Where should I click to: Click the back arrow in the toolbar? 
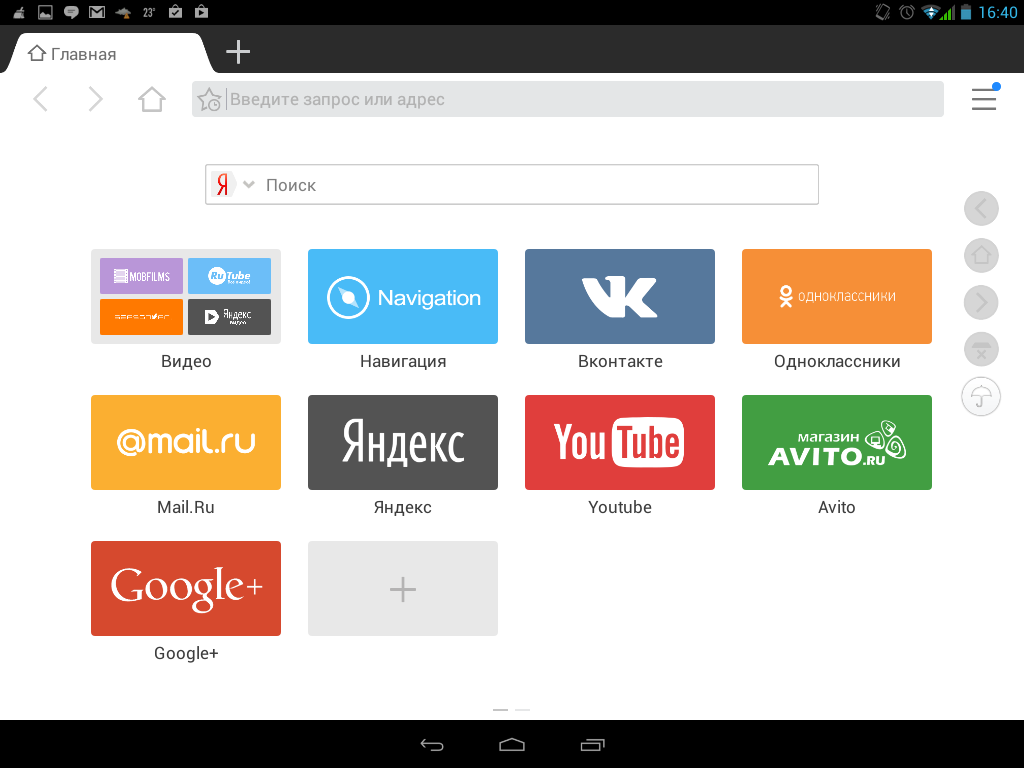tap(41, 99)
